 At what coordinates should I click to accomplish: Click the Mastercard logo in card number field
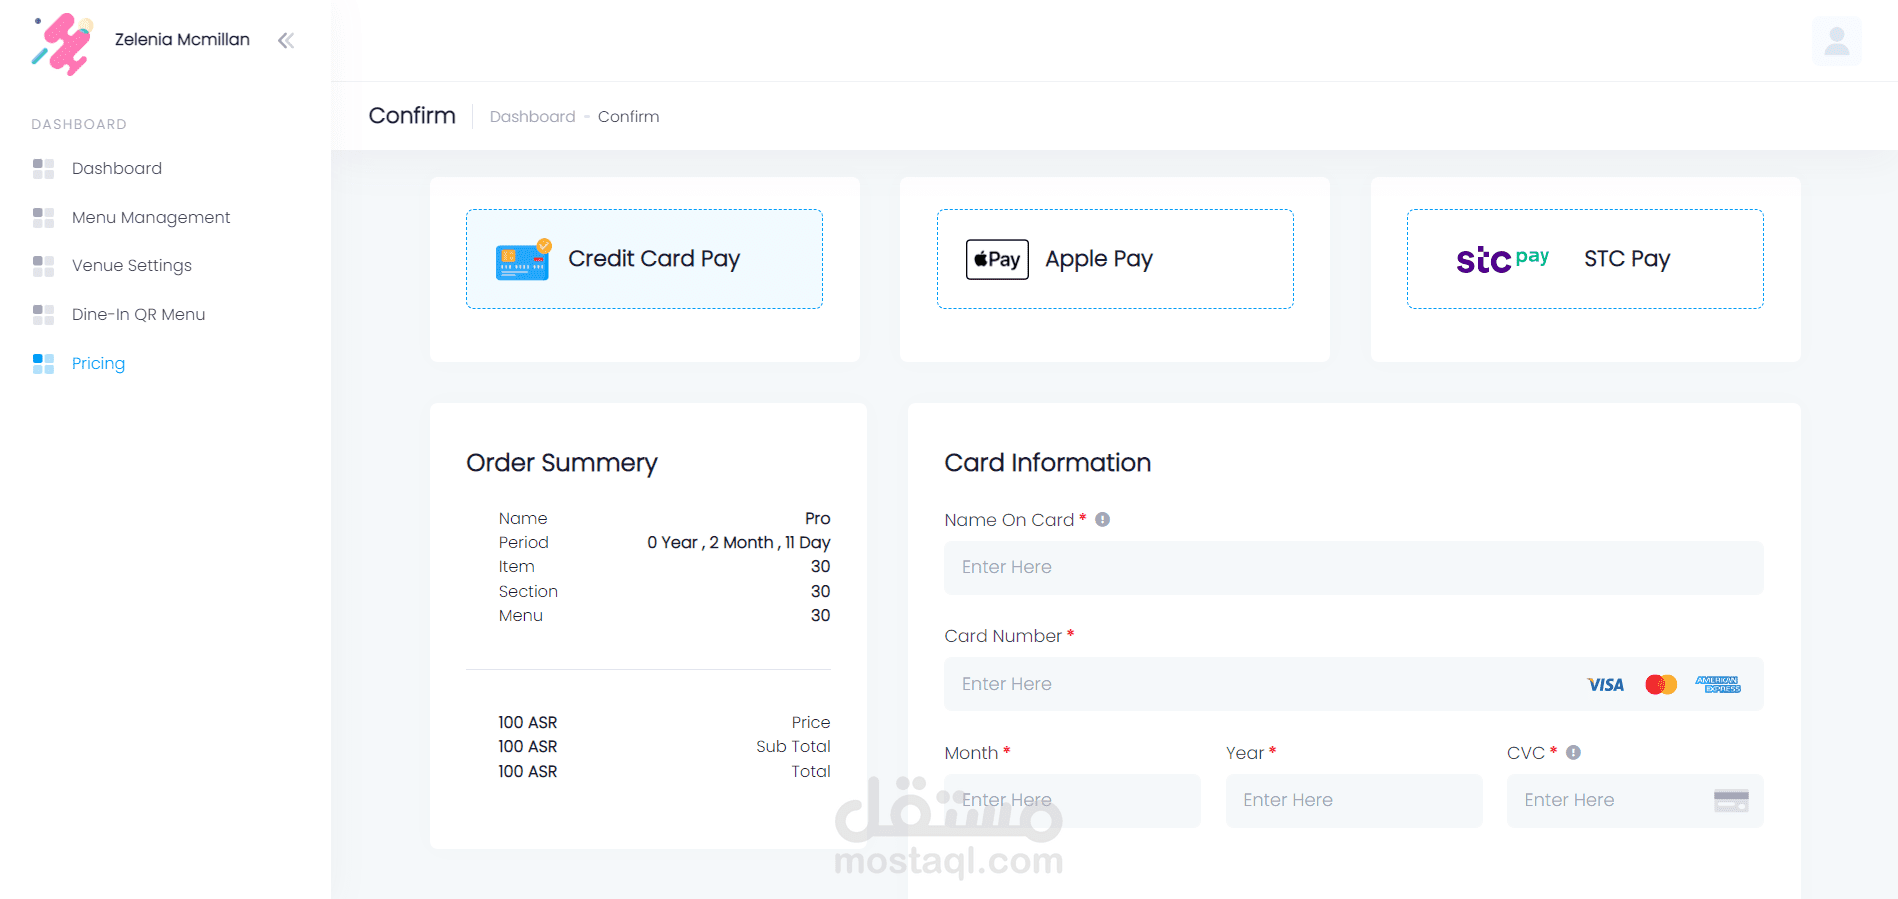click(1661, 685)
